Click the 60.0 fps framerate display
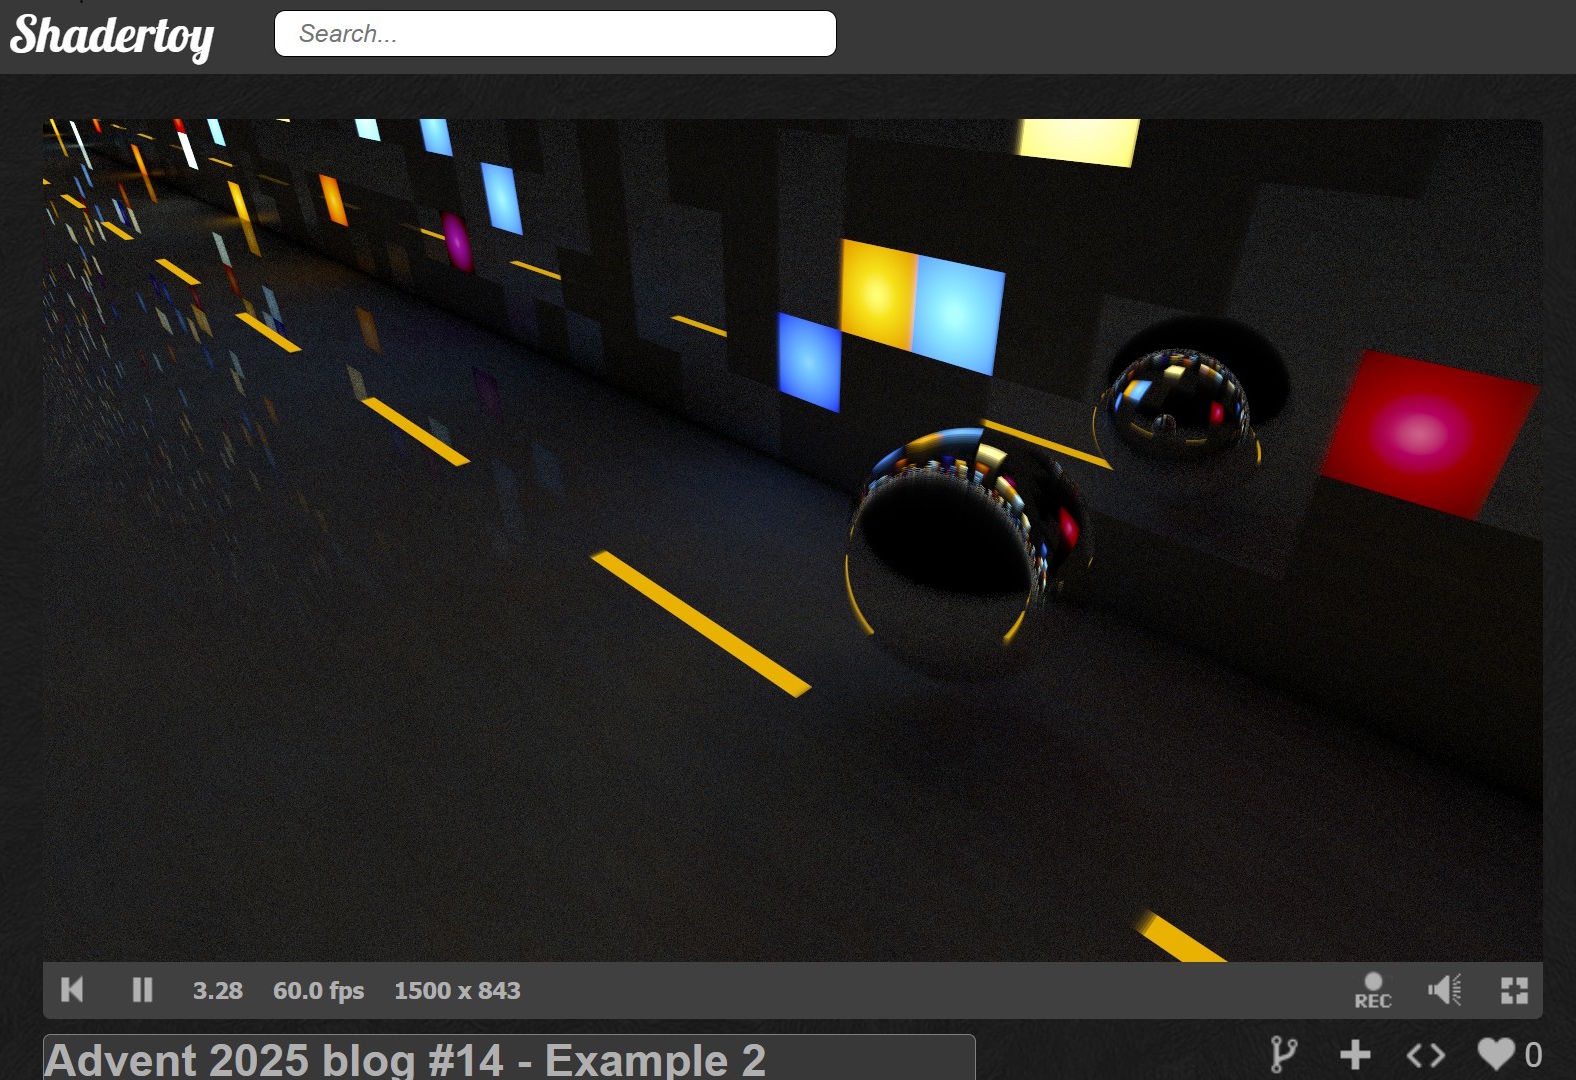Image resolution: width=1576 pixels, height=1080 pixels. (318, 991)
